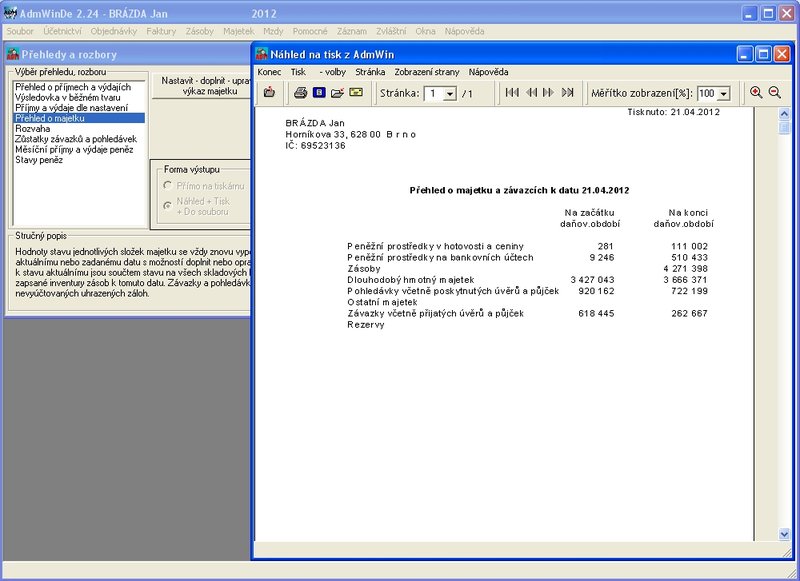
Task: Click the yellow envelope icon in toolbar
Action: [356, 92]
